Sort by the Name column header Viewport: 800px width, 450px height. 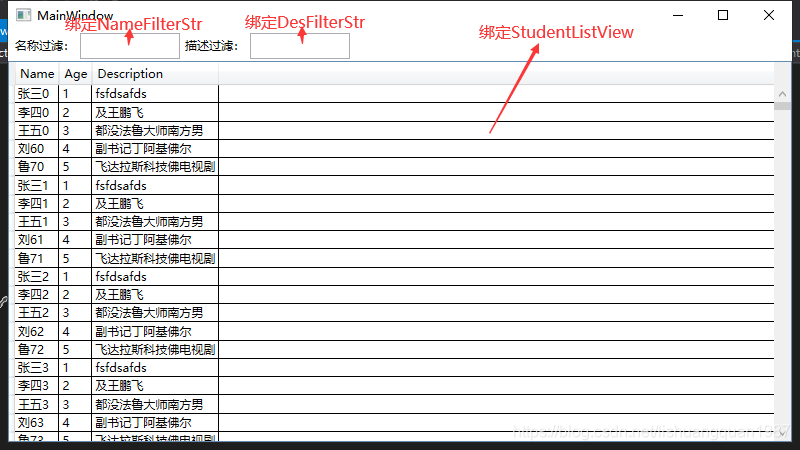[x=37, y=74]
